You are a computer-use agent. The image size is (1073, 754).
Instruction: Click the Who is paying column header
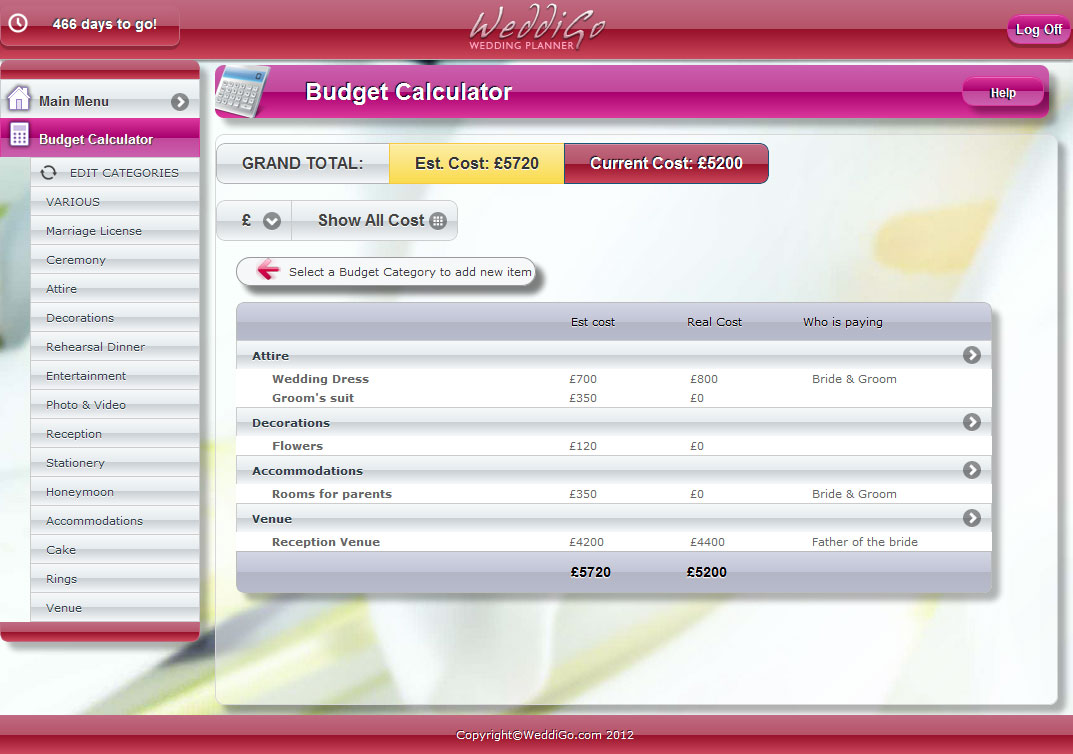842,322
